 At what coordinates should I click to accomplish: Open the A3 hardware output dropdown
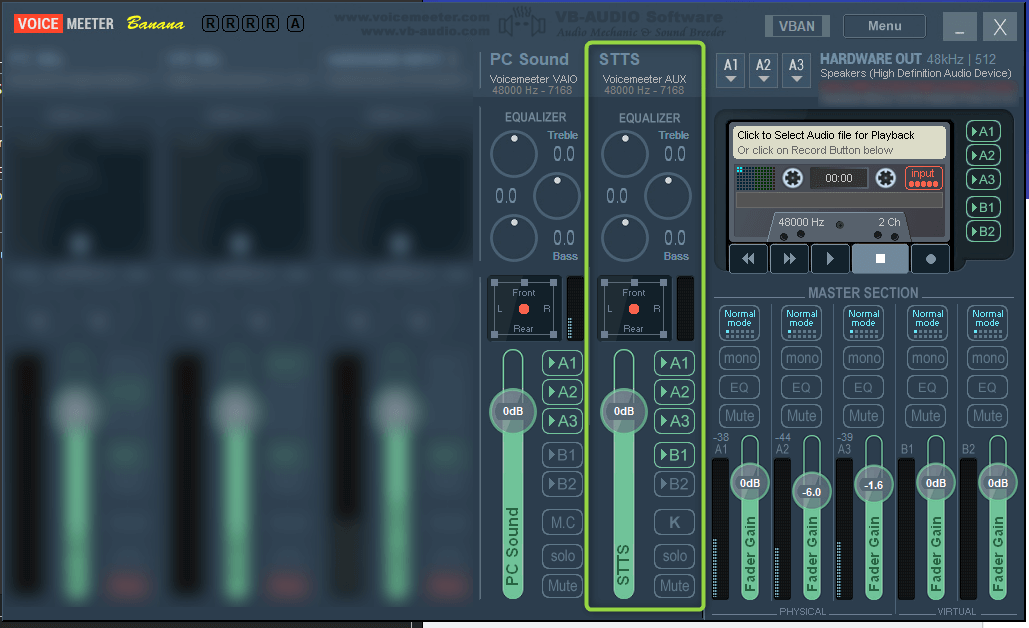pos(796,70)
